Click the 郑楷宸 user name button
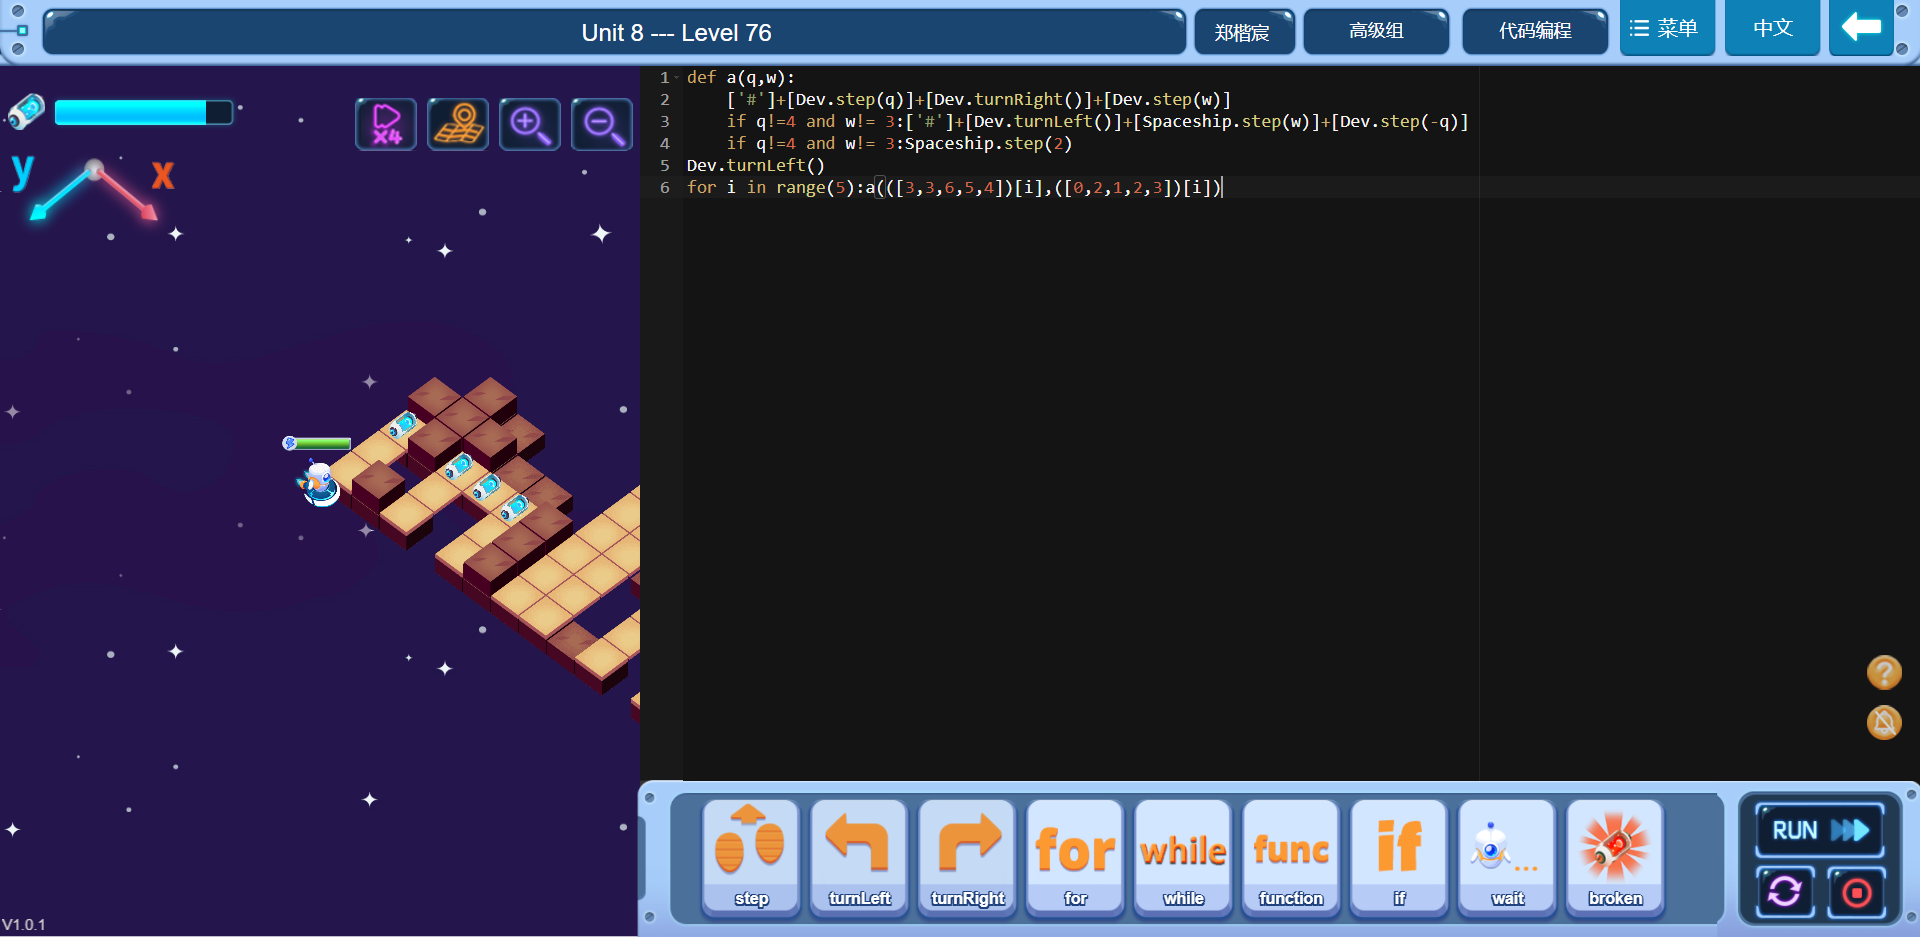This screenshot has height=937, width=1920. click(x=1244, y=32)
